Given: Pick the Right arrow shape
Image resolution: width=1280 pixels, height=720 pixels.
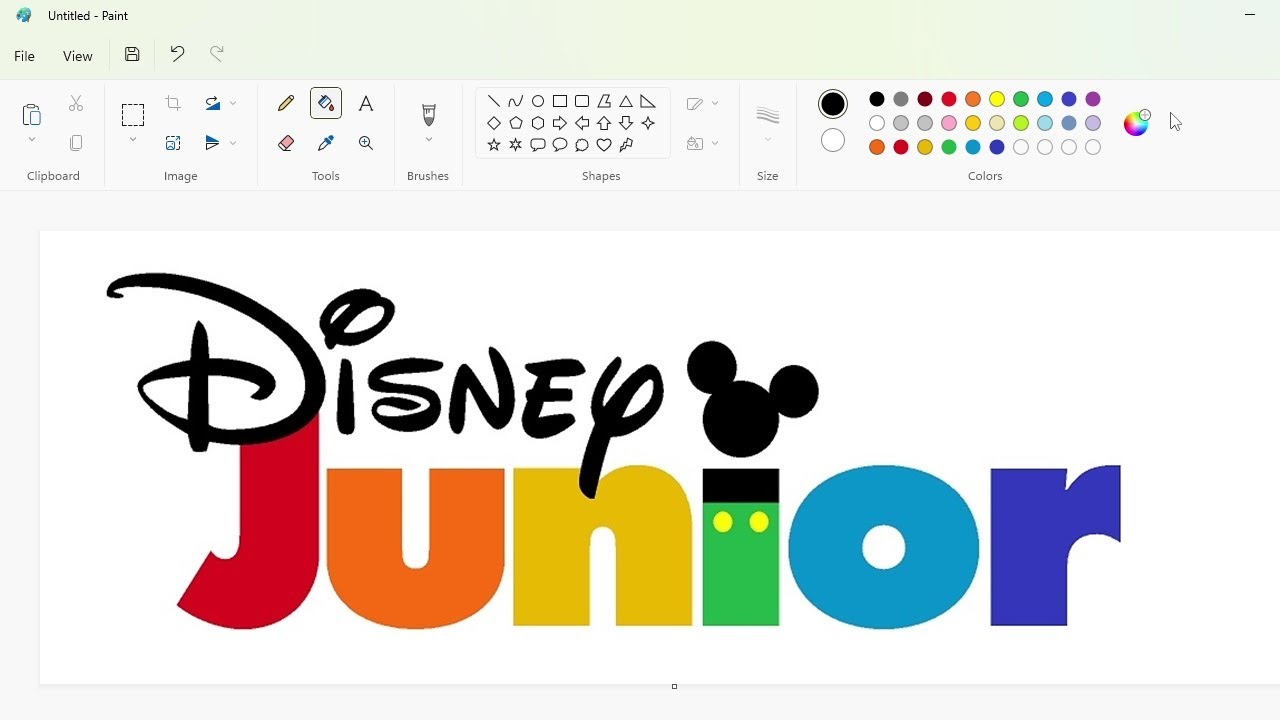Looking at the screenshot, I should pos(560,123).
